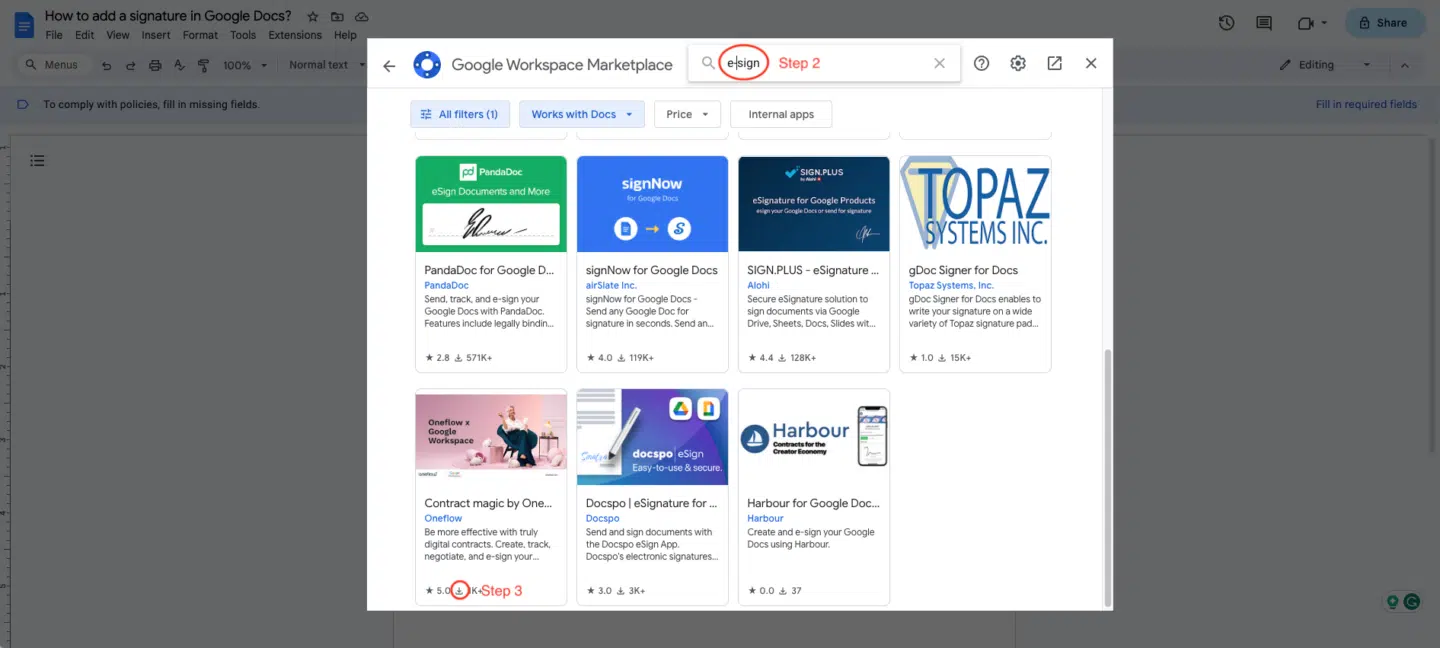Viewport: 1440px width, 648px height.
Task: Click the Grammarly icon in the corner
Action: coord(1412,602)
